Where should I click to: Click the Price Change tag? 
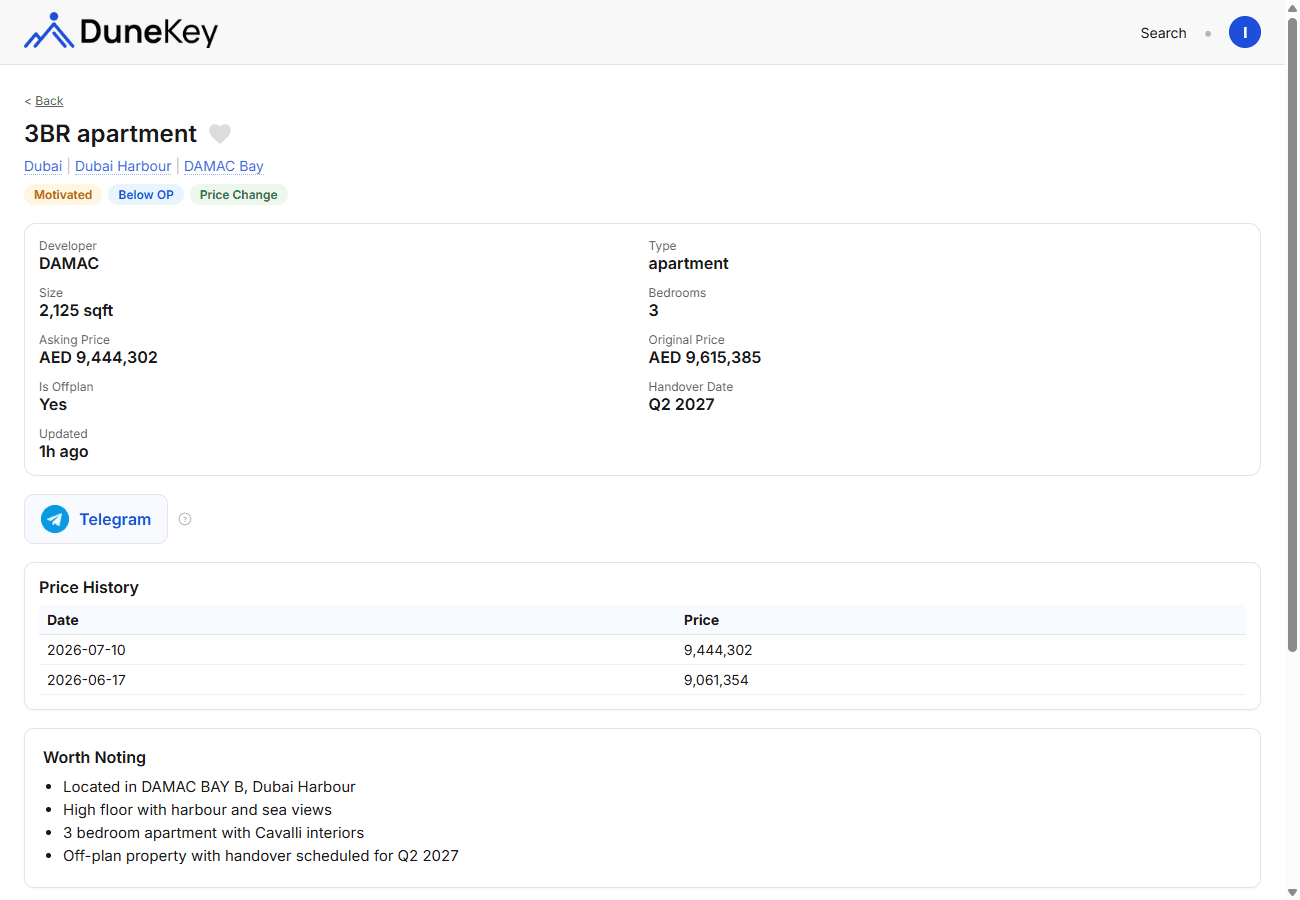pos(239,195)
